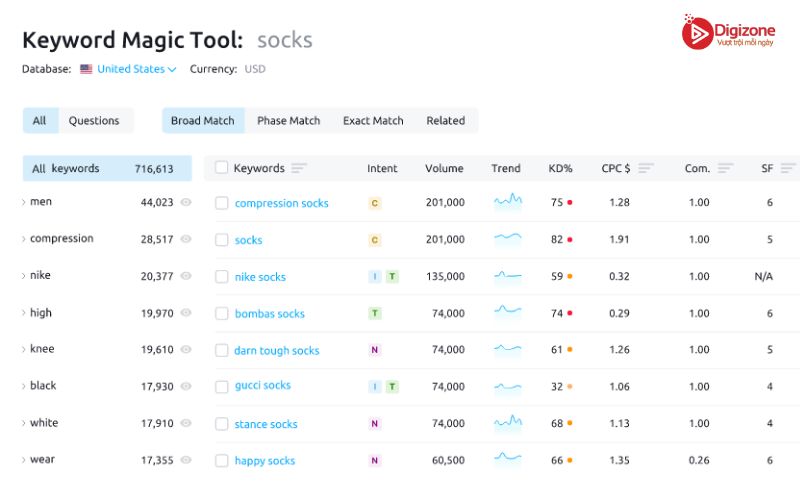The height and width of the screenshot is (500, 800).
Task: Toggle the eye icon for compression group
Action: (x=186, y=239)
